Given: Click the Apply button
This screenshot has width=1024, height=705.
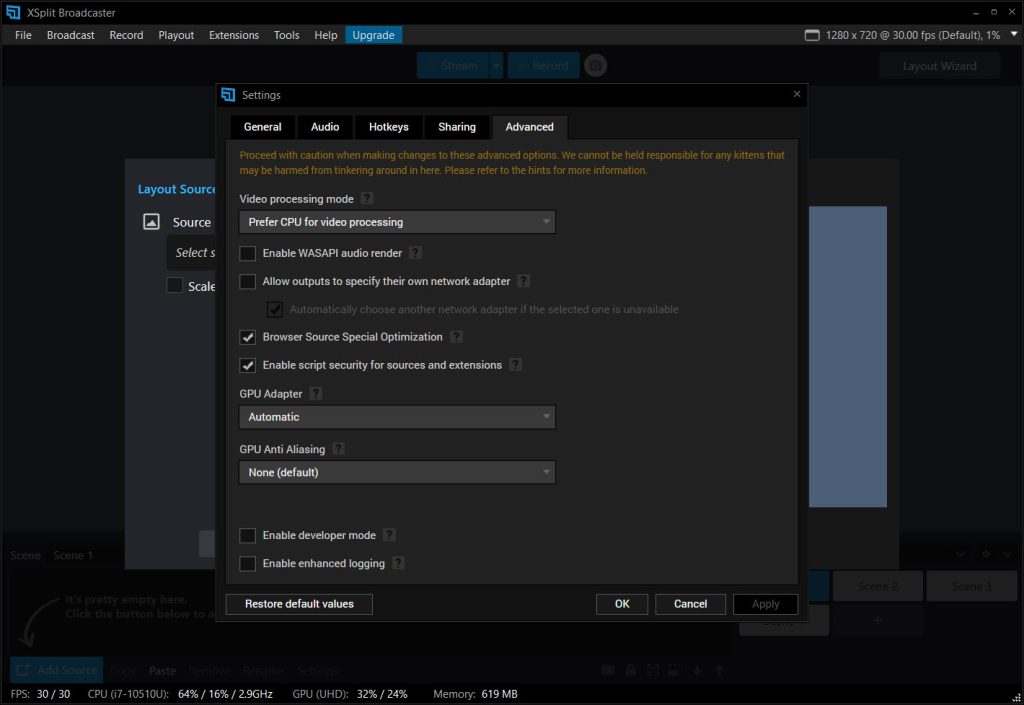Looking at the screenshot, I should click(765, 604).
